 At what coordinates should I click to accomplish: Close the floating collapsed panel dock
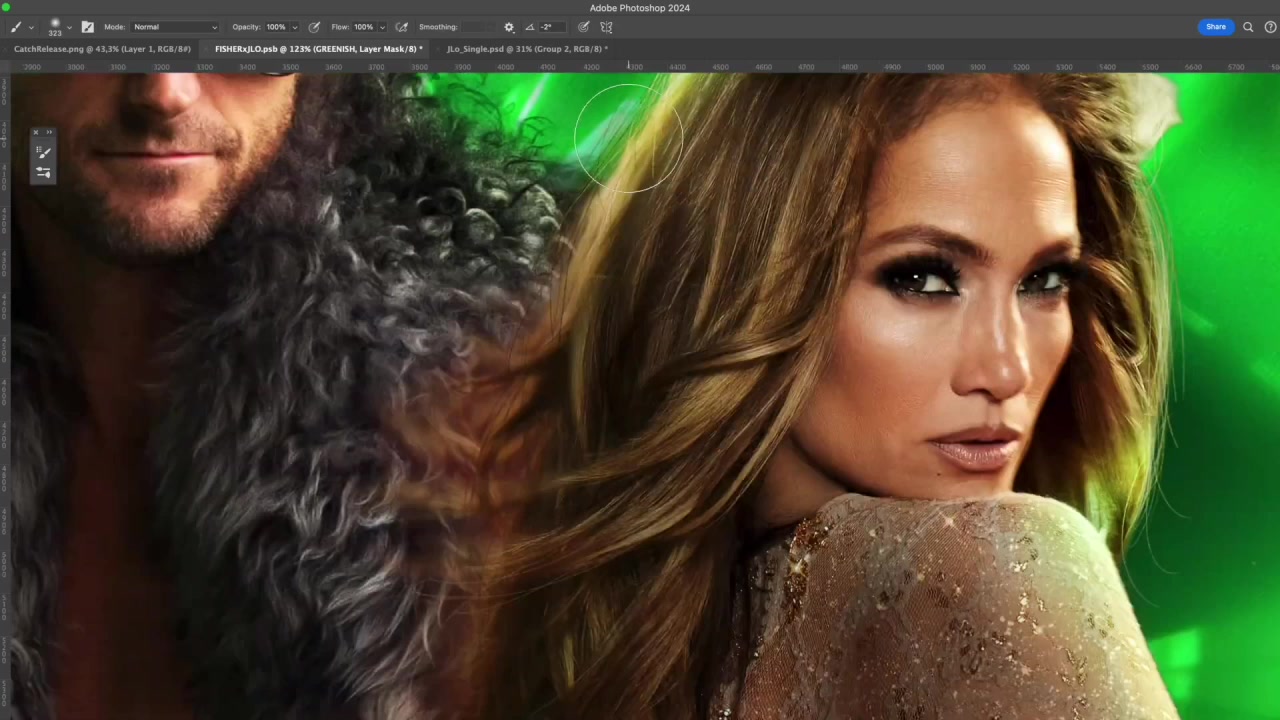click(x=35, y=132)
